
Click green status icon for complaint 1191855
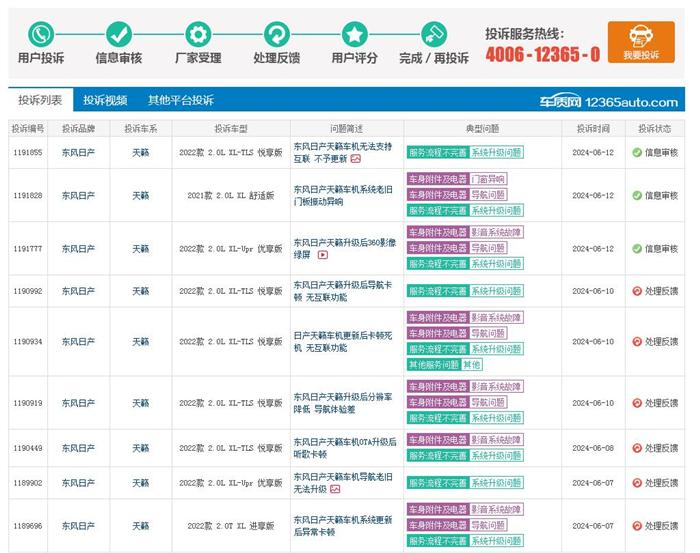coord(637,153)
